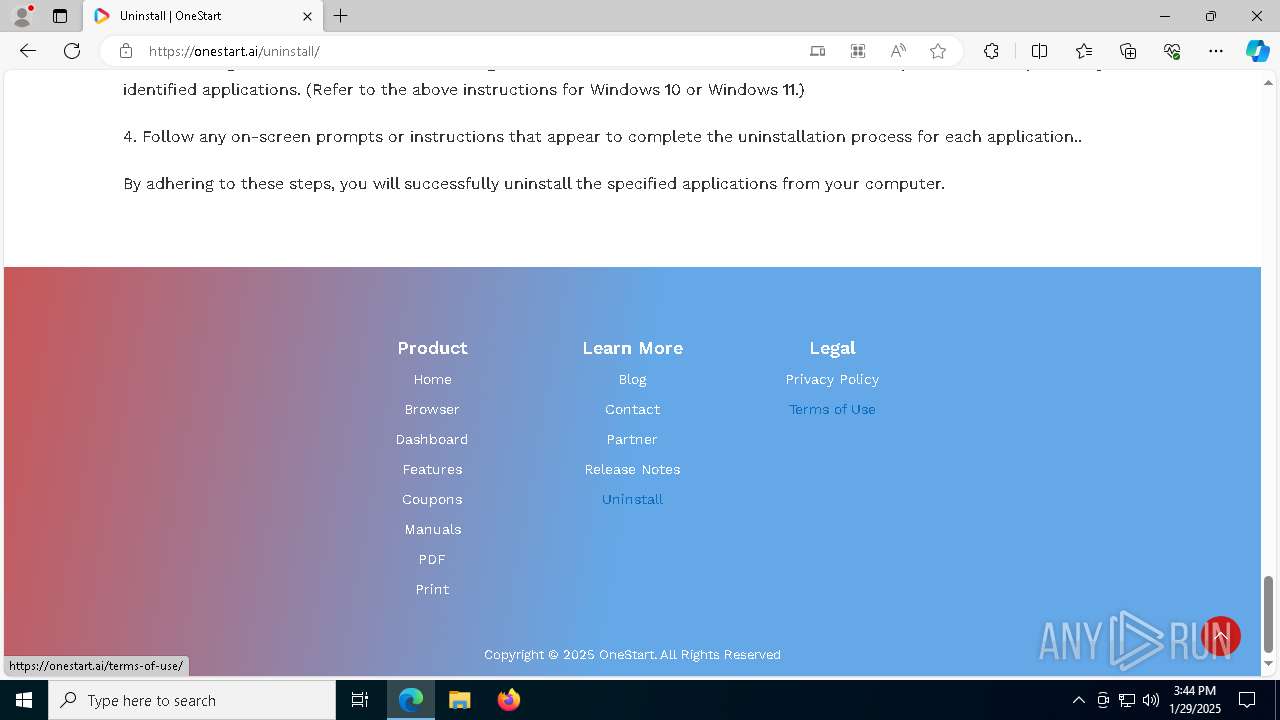The height and width of the screenshot is (720, 1280).
Task: Open the notification center icon
Action: point(1247,700)
